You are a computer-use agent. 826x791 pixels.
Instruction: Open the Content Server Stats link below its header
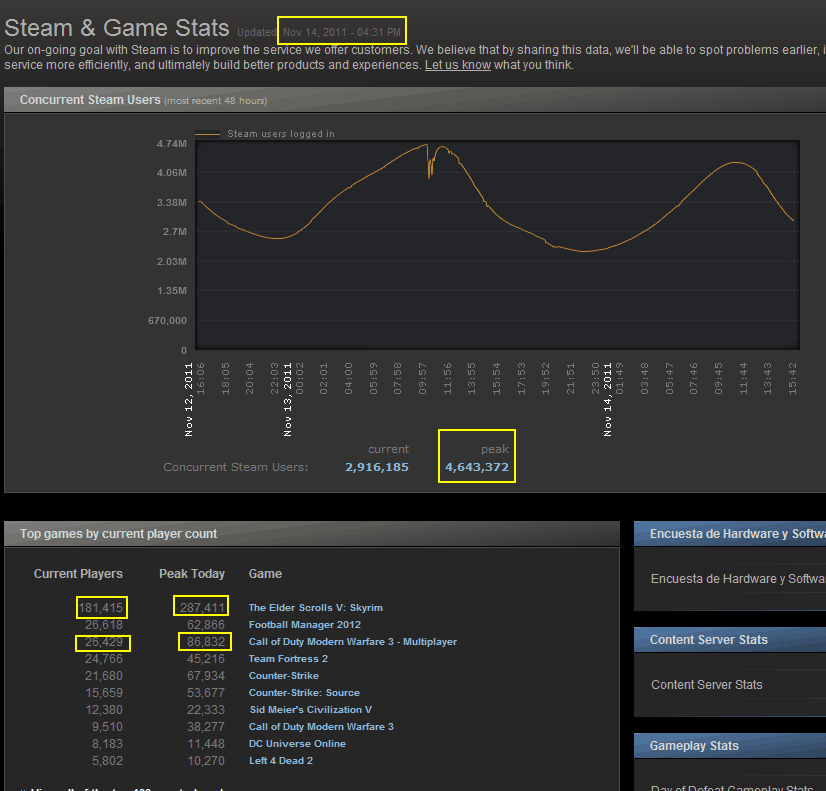[706, 685]
